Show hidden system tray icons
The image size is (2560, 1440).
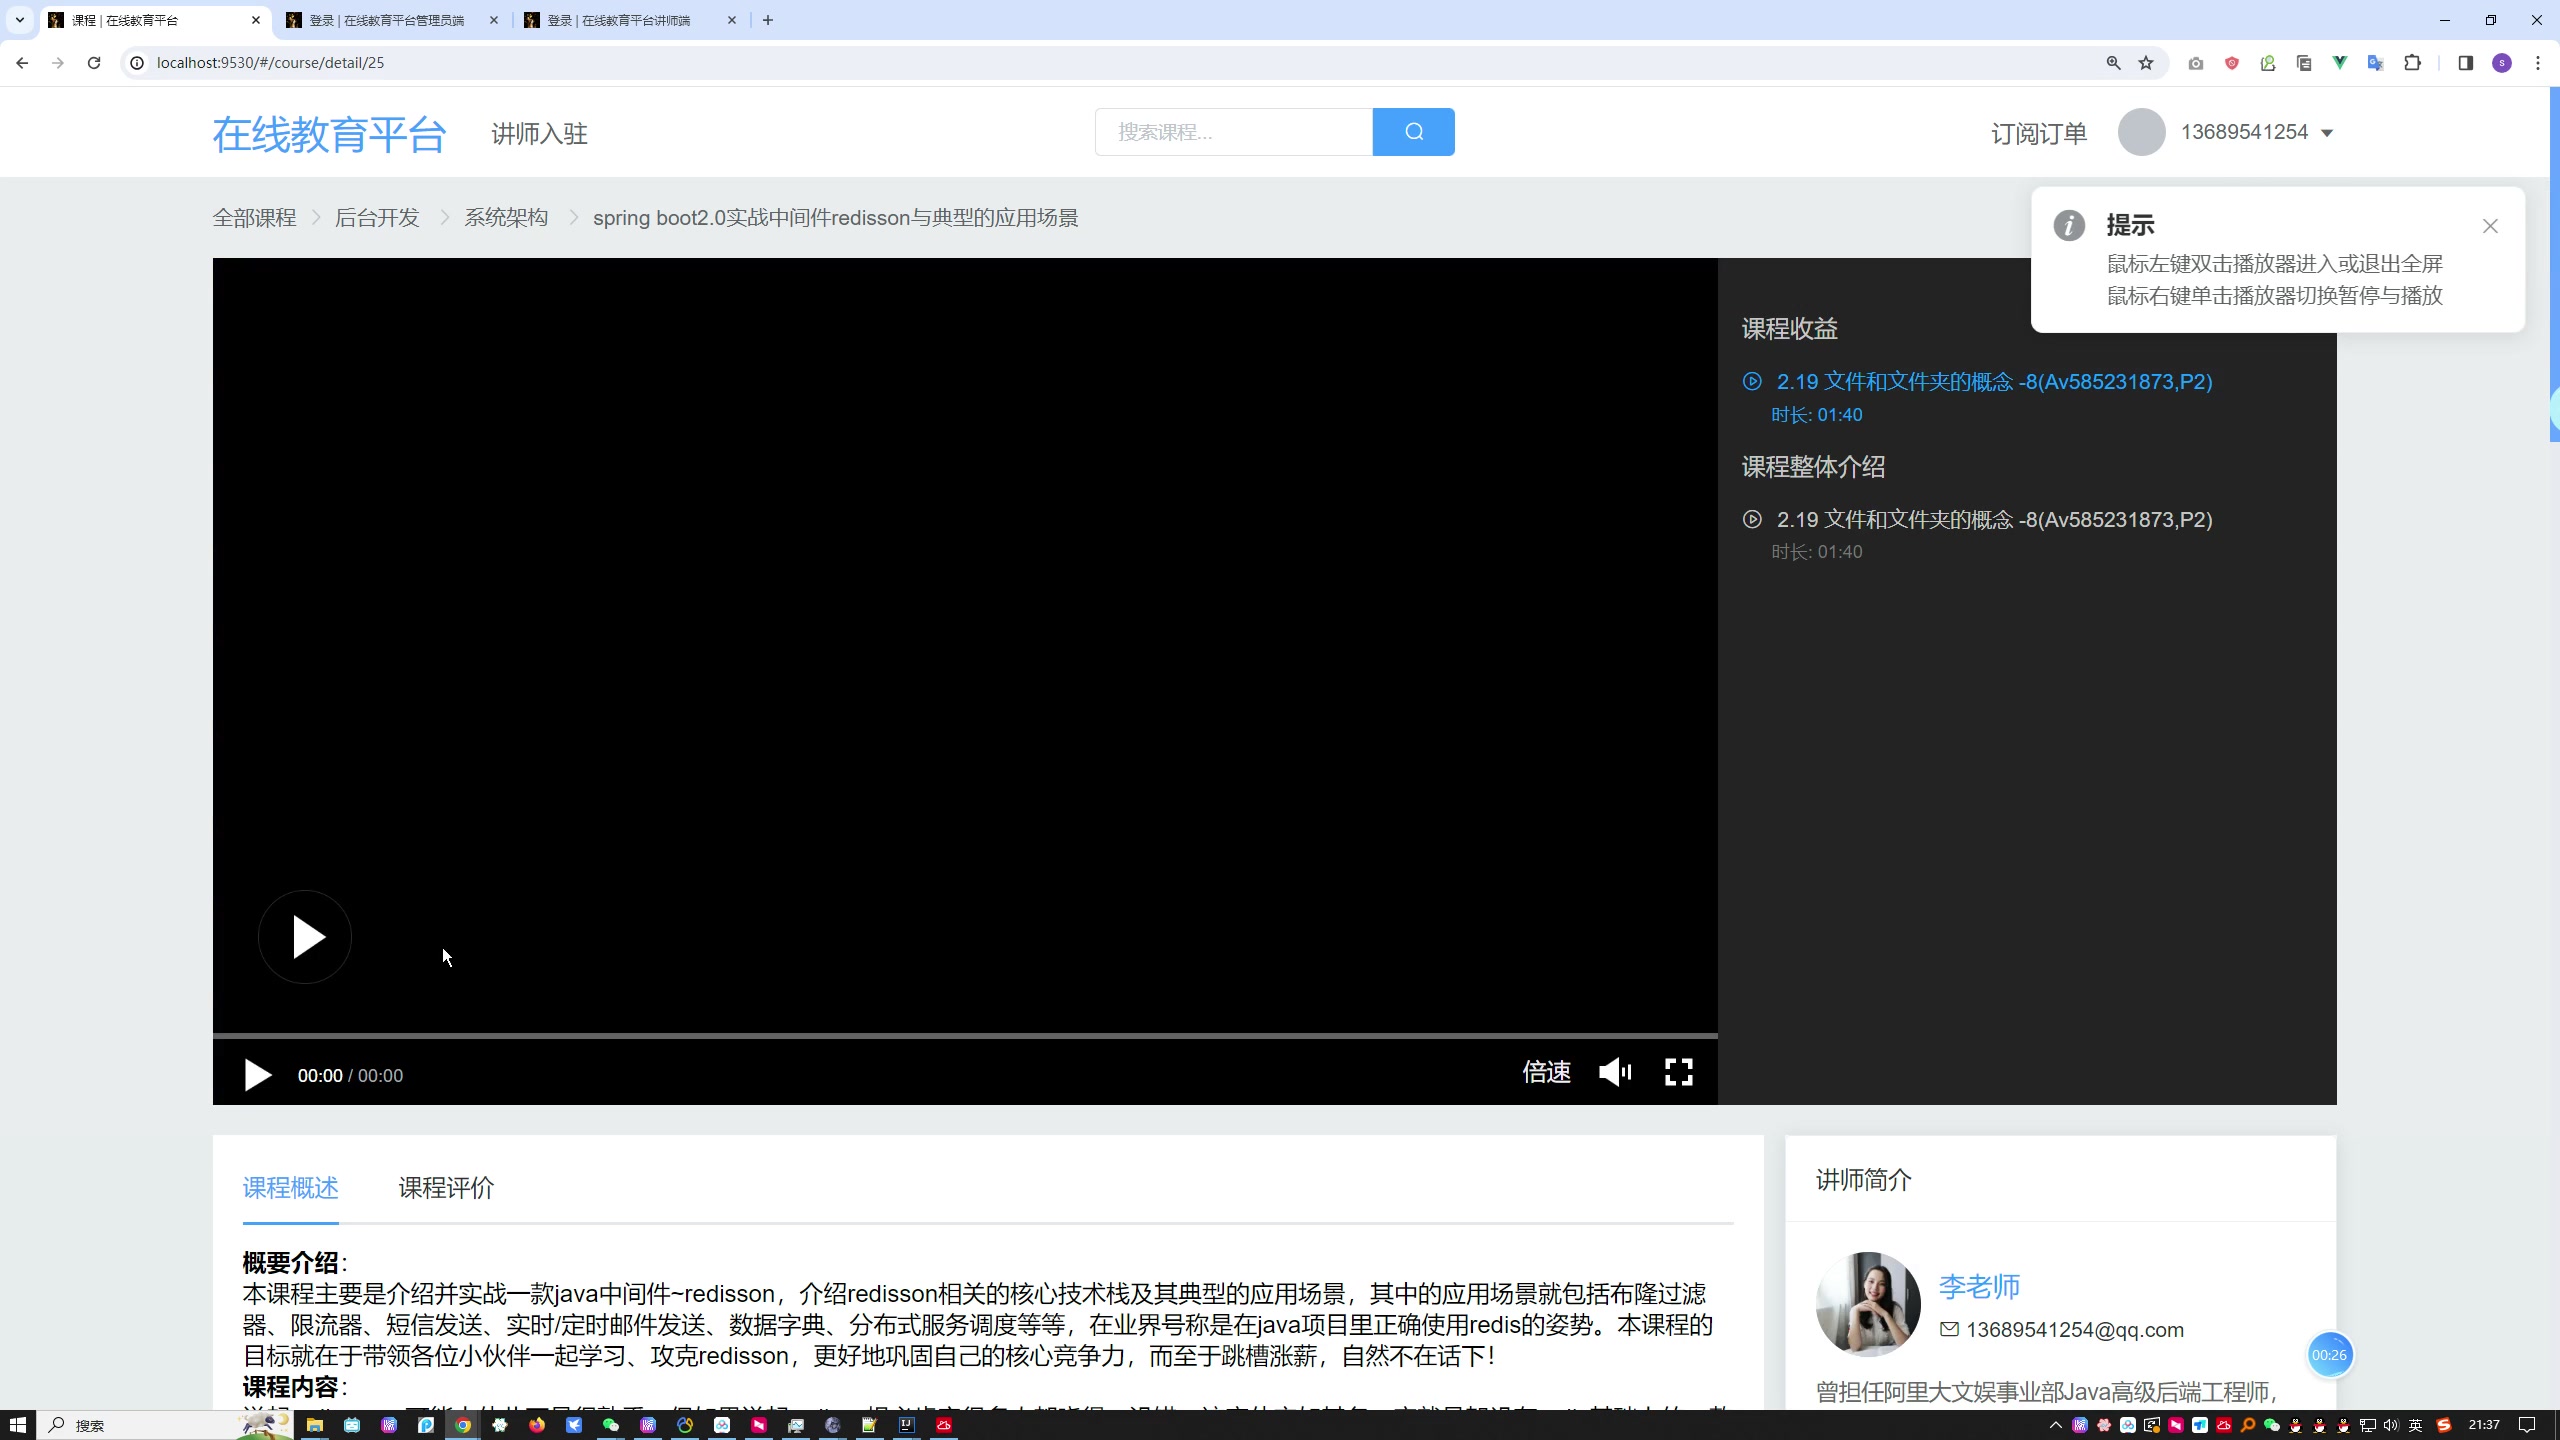[2056, 1425]
